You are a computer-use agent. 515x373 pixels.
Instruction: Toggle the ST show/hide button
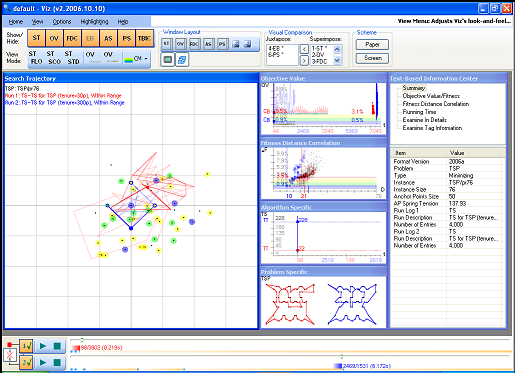(x=36, y=38)
